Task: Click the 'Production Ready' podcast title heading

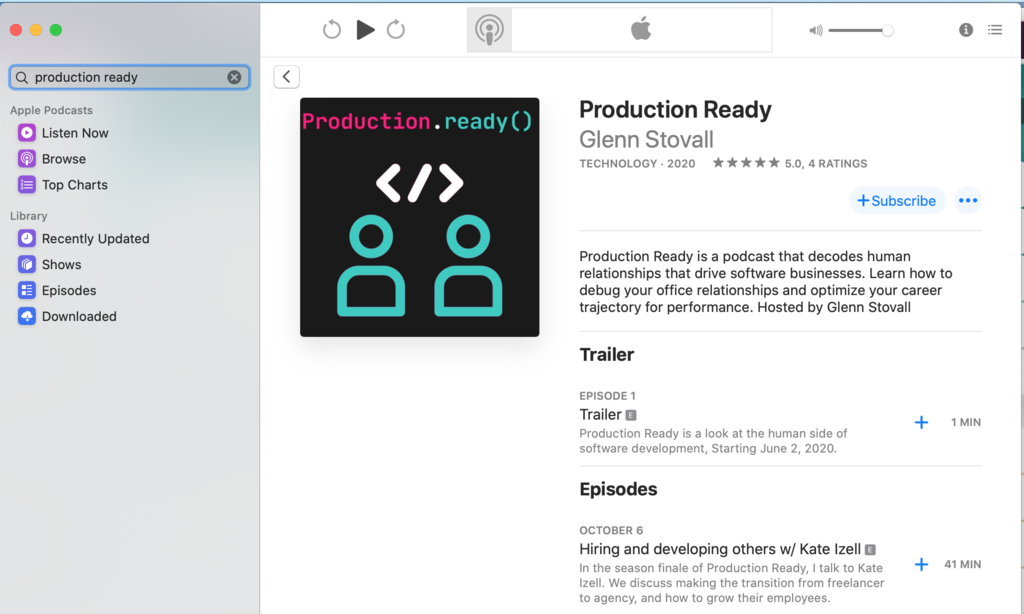Action: point(675,109)
